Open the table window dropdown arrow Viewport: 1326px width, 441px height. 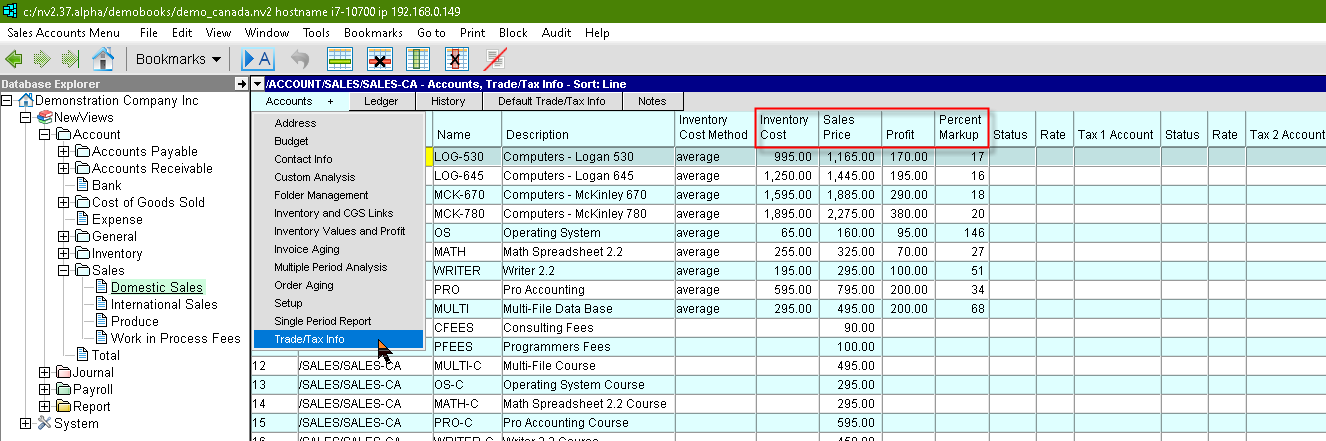click(x=258, y=84)
